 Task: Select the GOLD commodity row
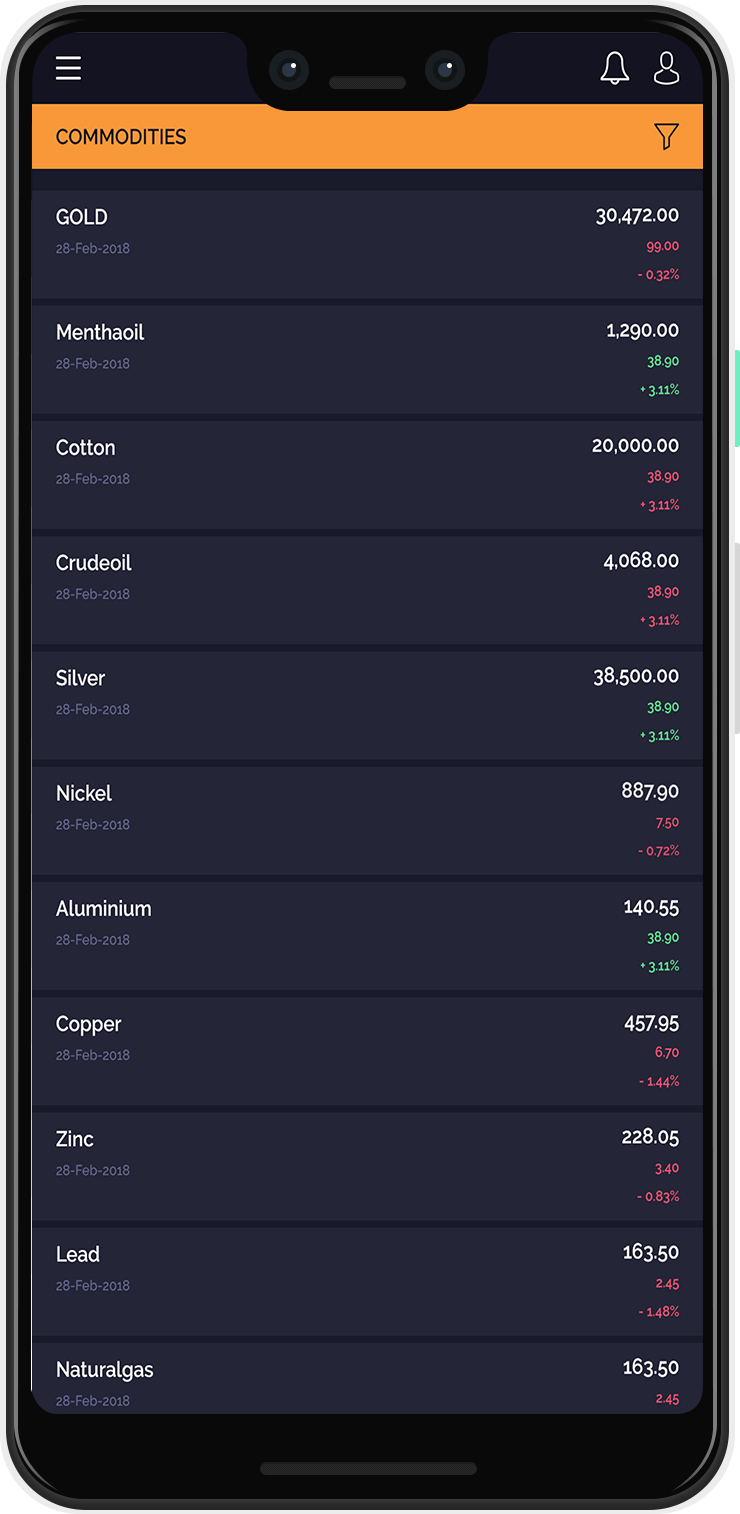(x=367, y=244)
